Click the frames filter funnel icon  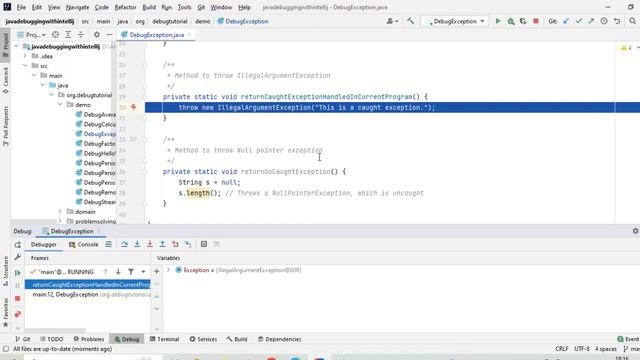[131, 271]
